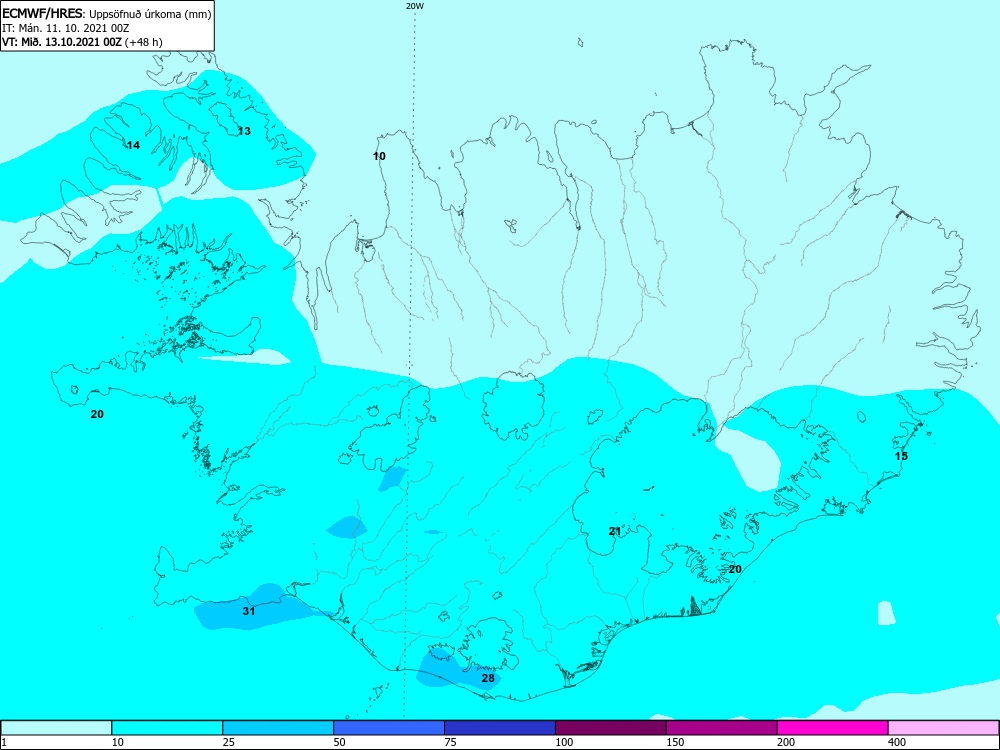Click the precipitation value 10 in the north

(379, 156)
